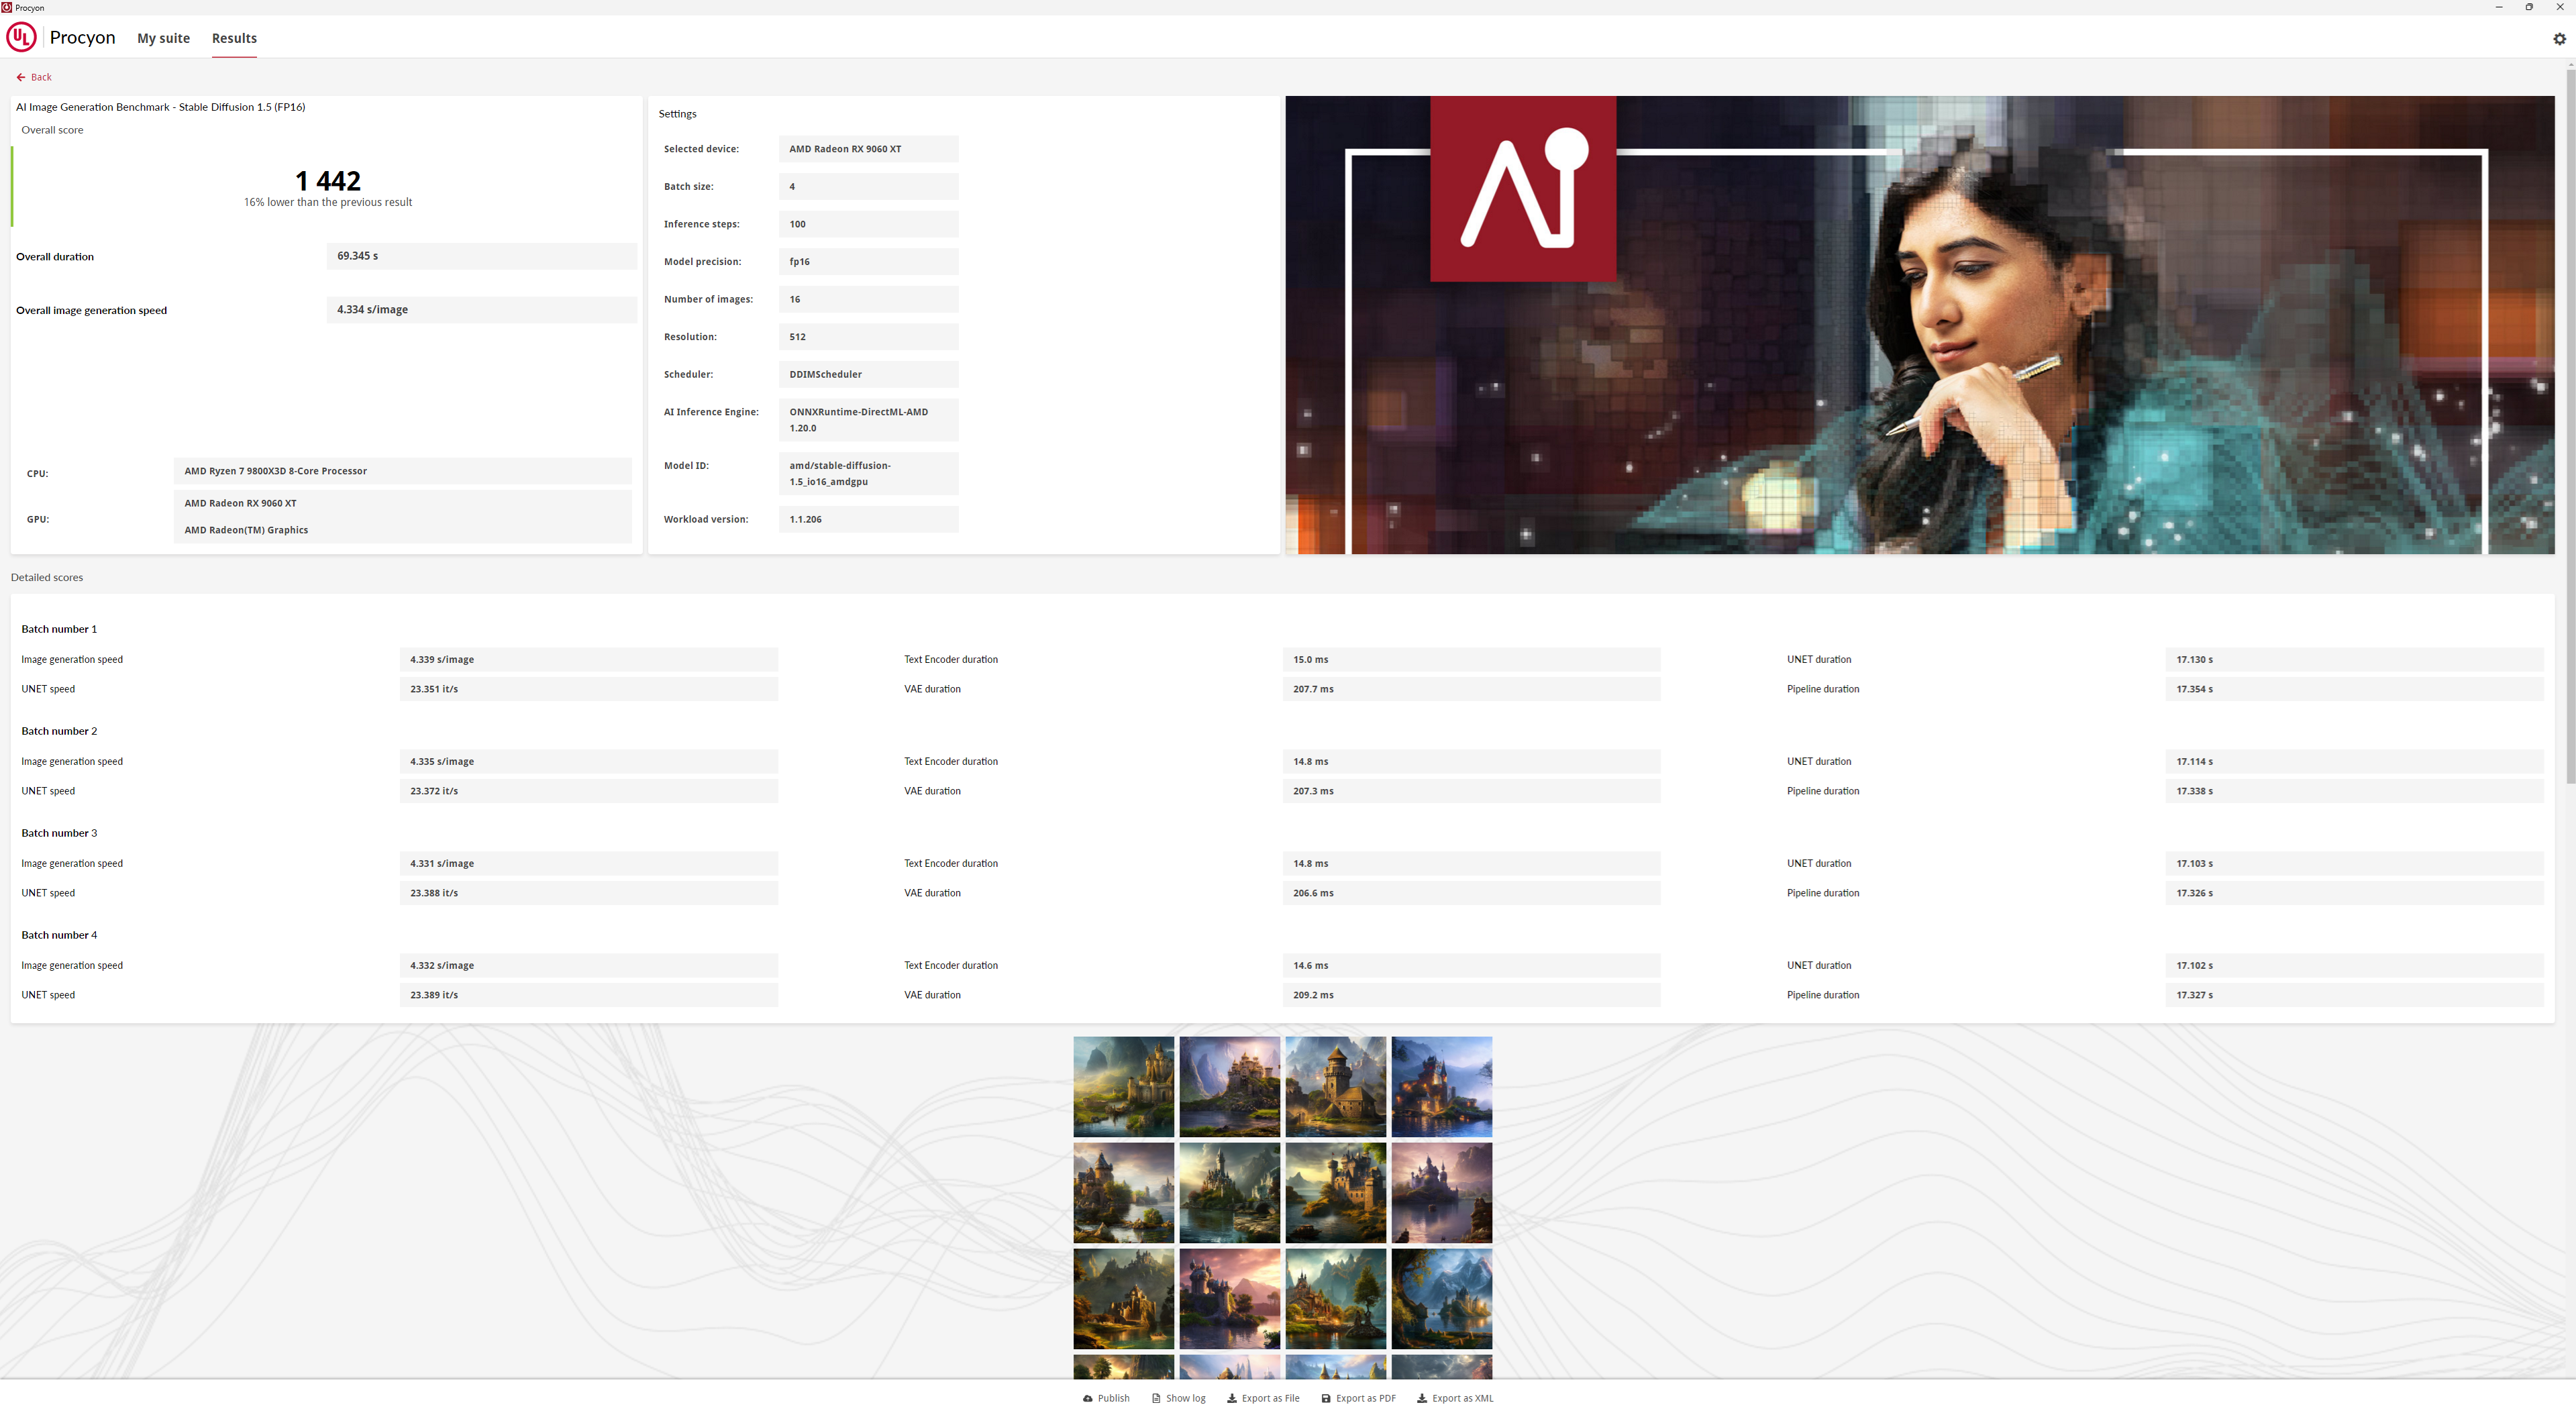Screen dimensions: 2576x1413
Task: Open the settings gear icon
Action: point(2559,39)
